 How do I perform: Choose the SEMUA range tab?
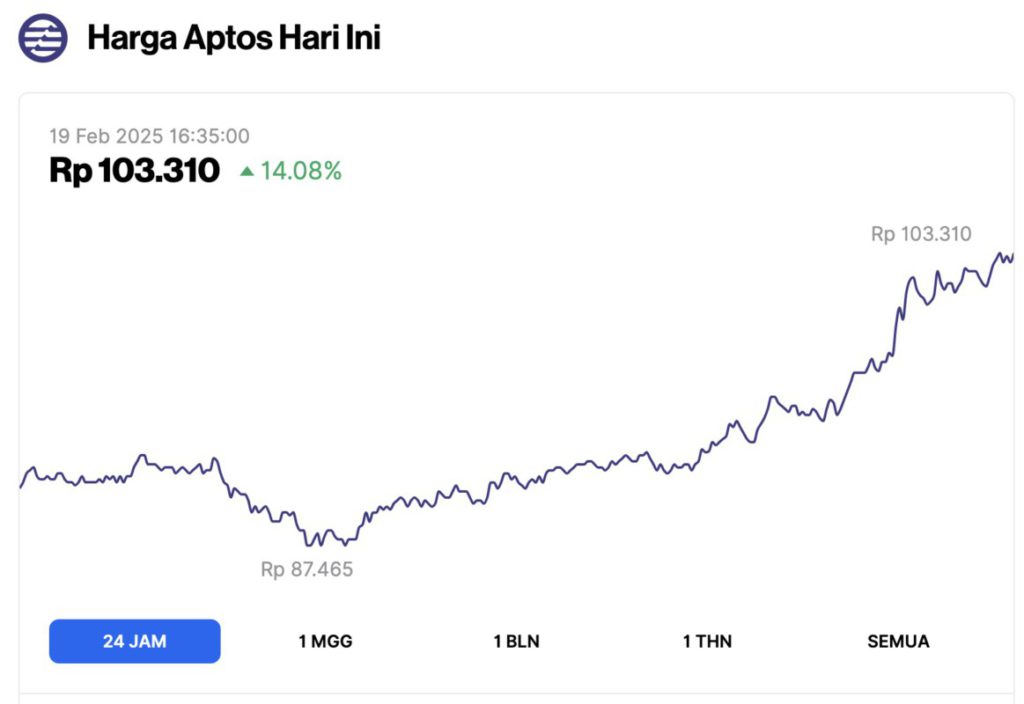pos(898,641)
